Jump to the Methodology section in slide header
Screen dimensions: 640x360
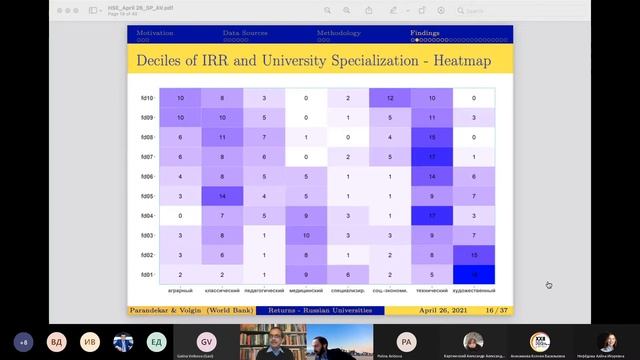[338, 33]
